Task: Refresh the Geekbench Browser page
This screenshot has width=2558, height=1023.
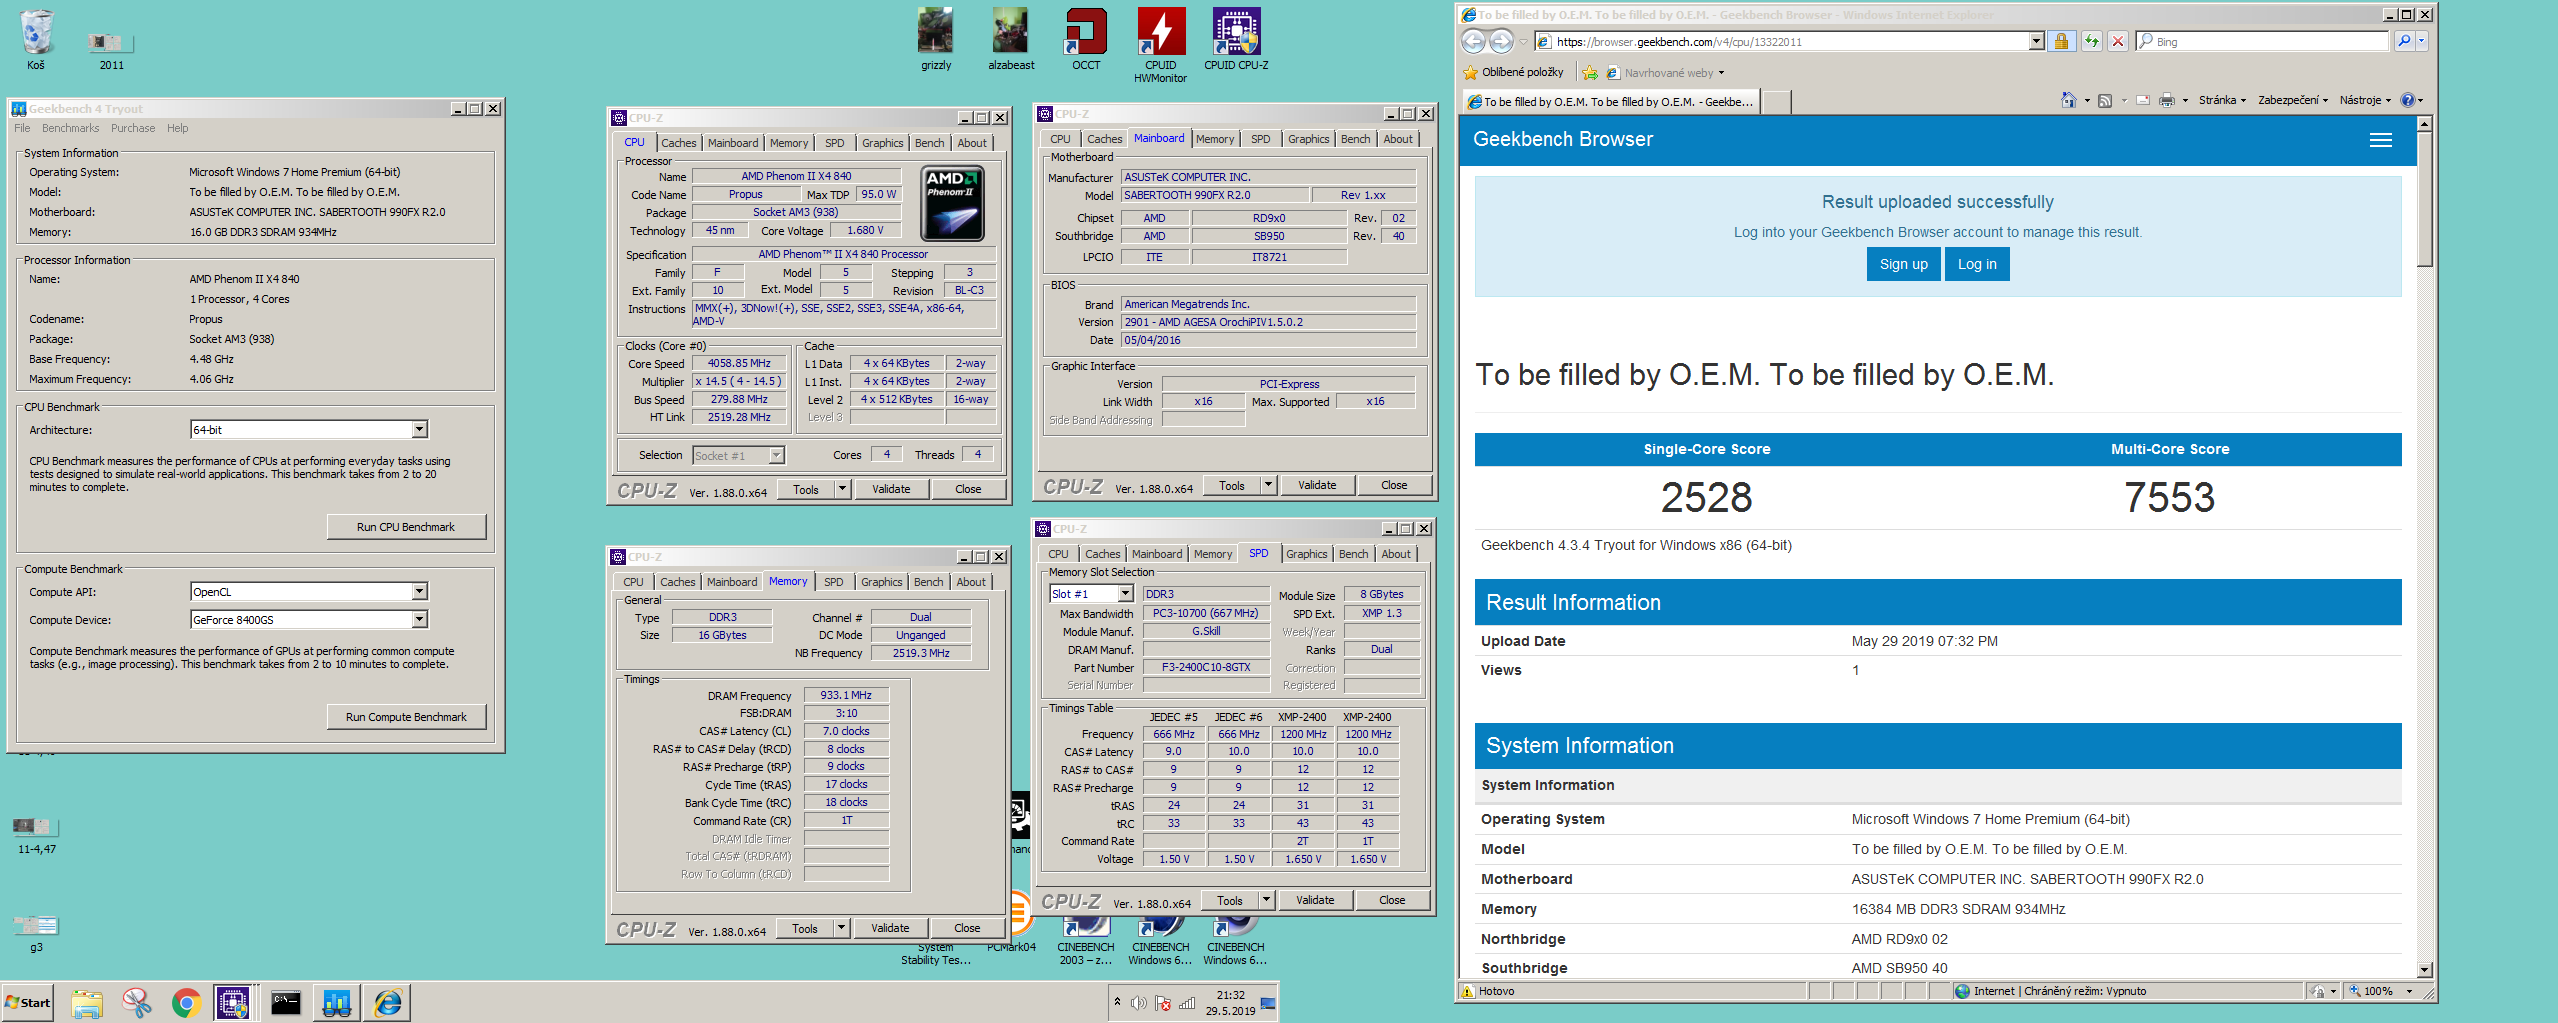Action: pos(2091,41)
